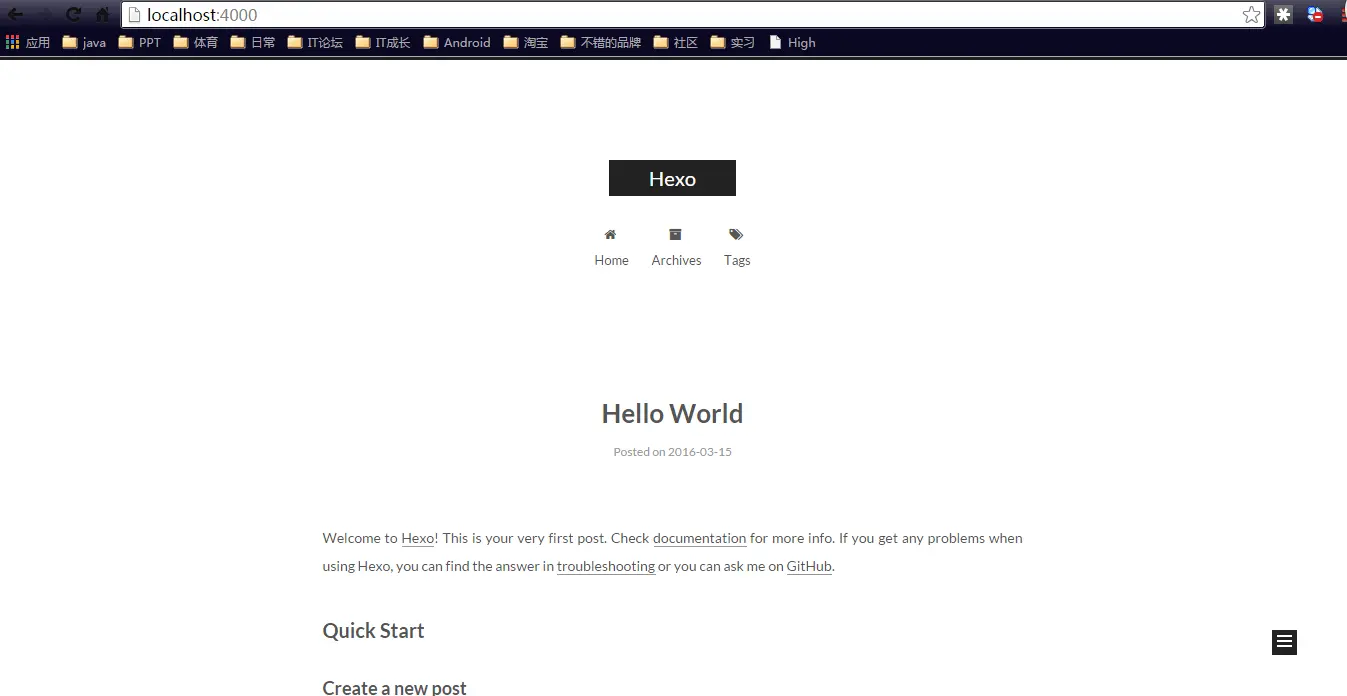Open the 日常 bookmarks folder
Screen dimensions: 1347x696
pyautogui.click(x=252, y=42)
